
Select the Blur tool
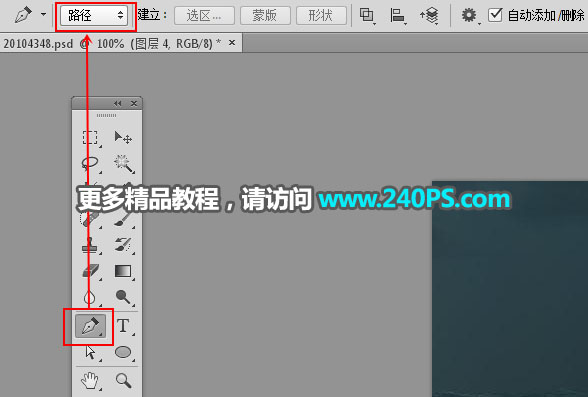pos(90,297)
